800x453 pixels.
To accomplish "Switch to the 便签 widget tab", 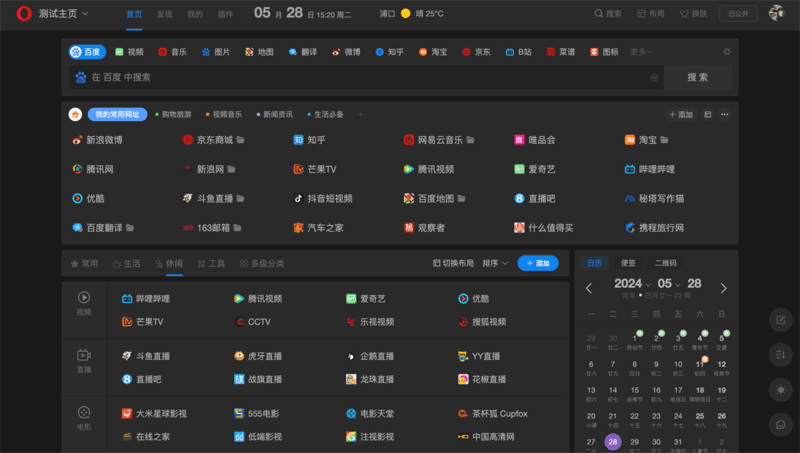I will tap(628, 263).
